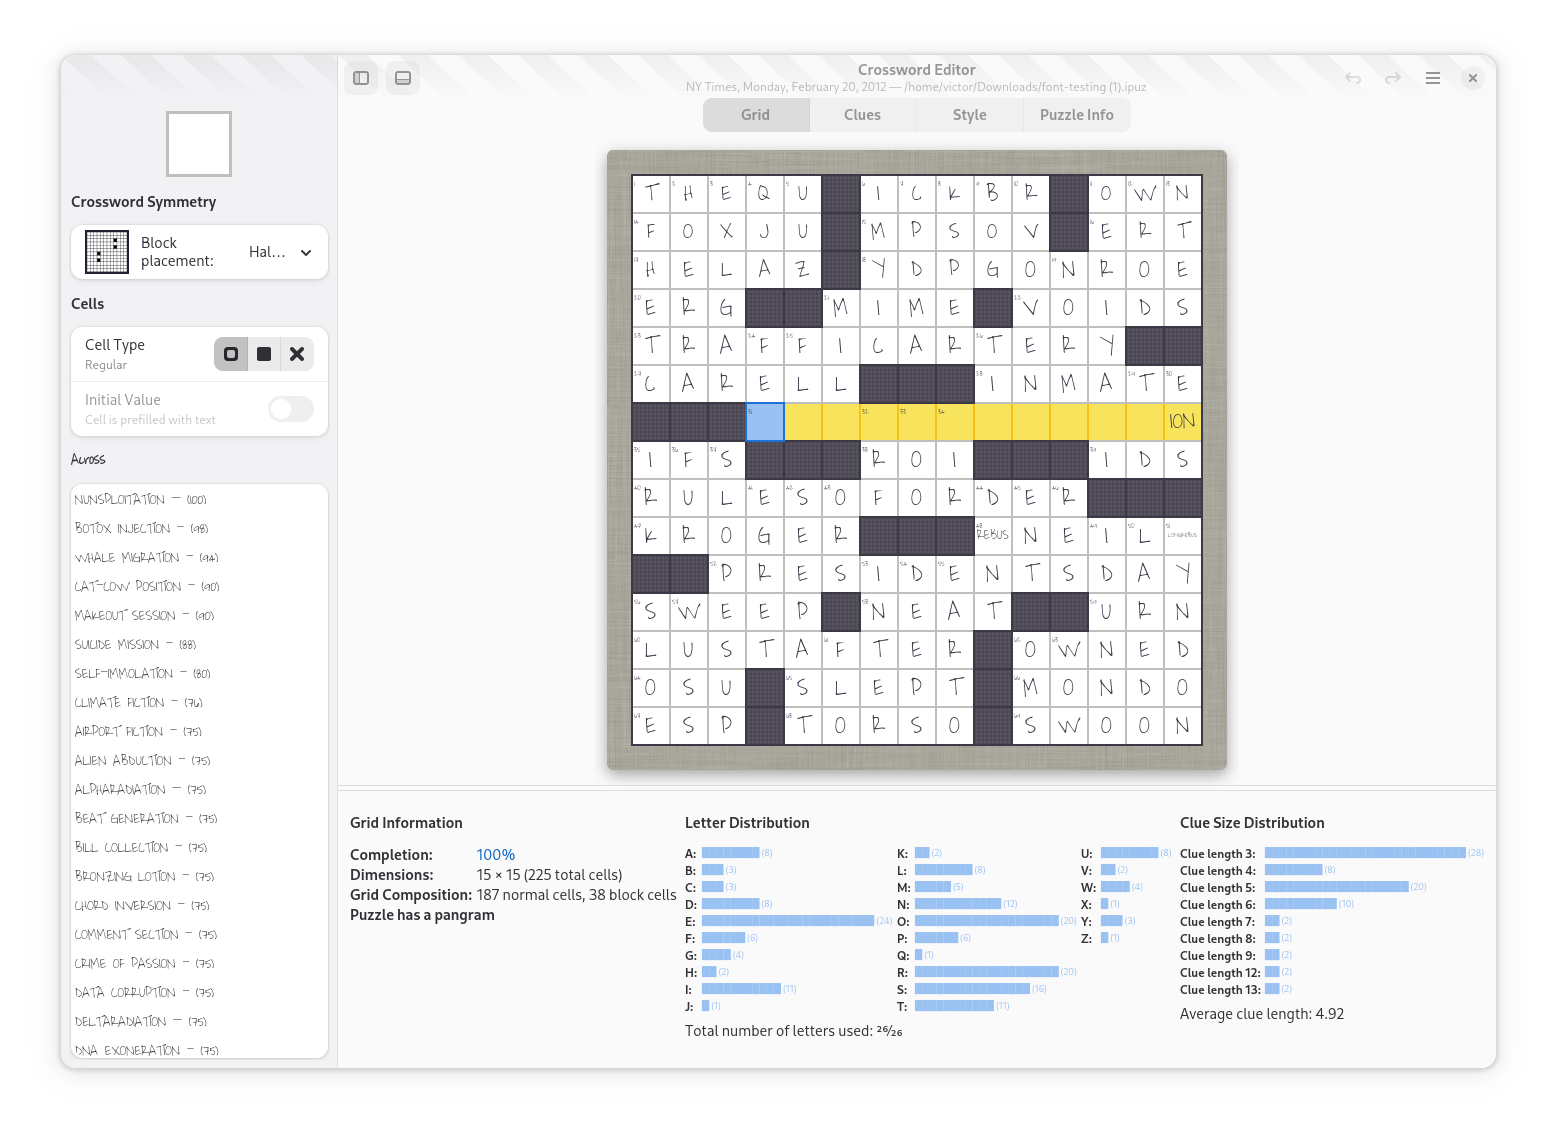Screen dimensions: 1557x1135
Task: Select word NUNSPLOITATION in the list
Action: [x=199, y=499]
